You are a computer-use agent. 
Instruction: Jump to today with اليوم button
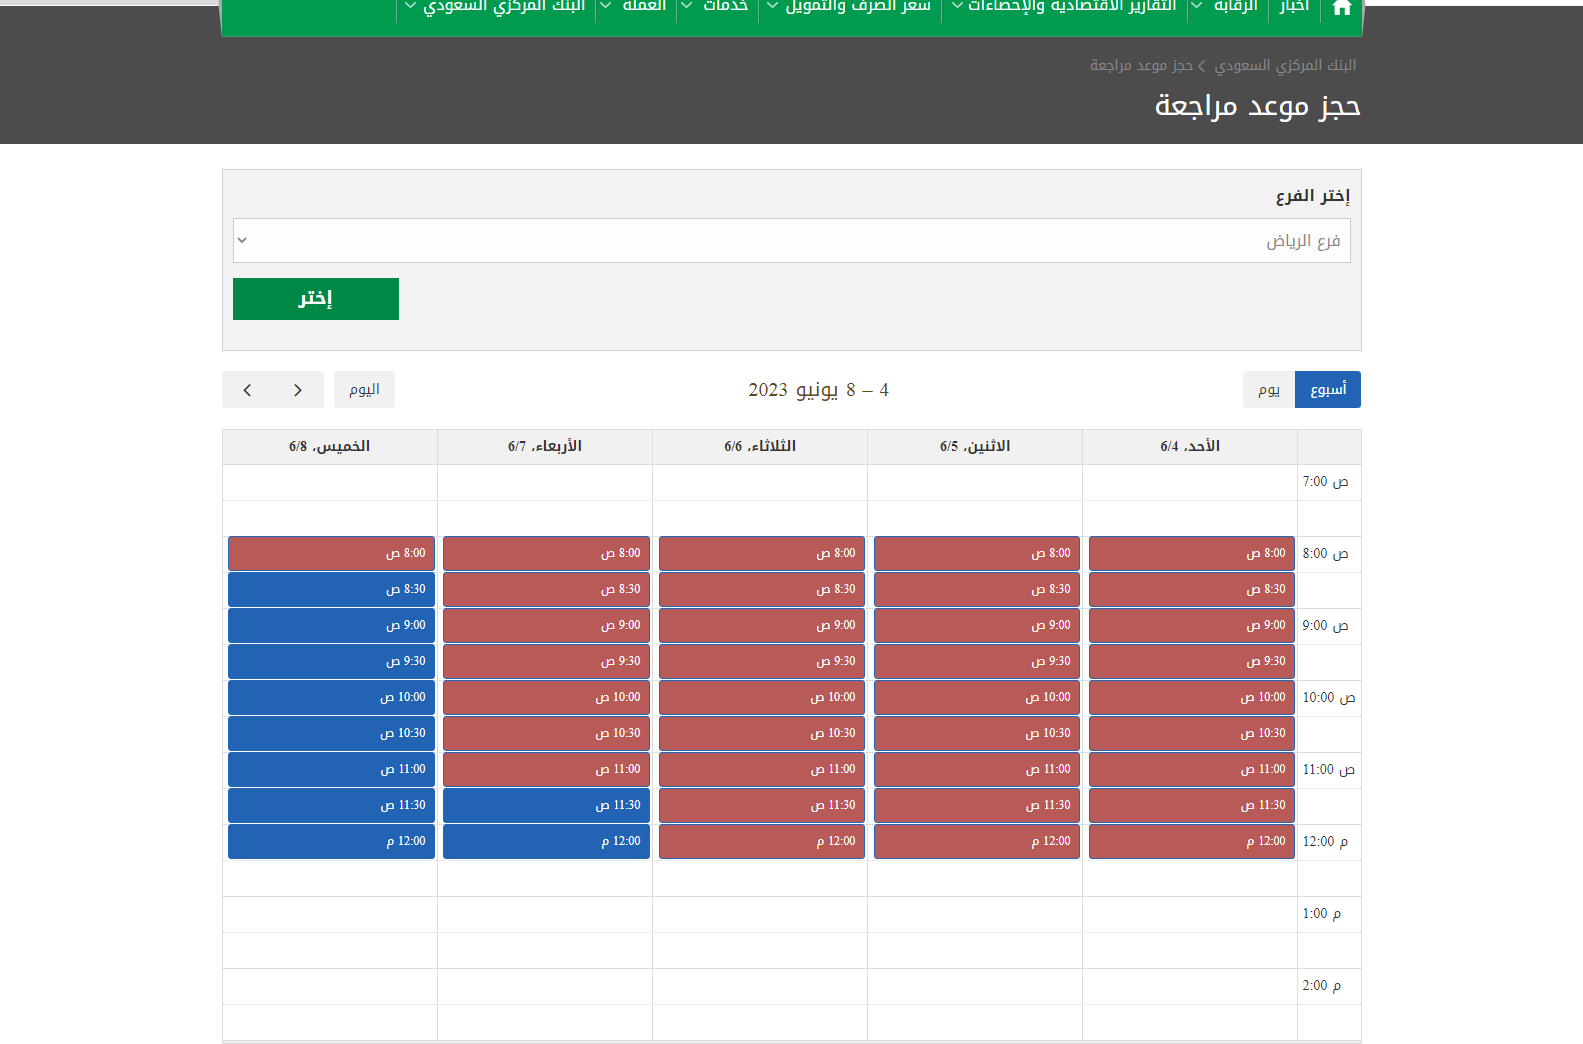tap(364, 390)
